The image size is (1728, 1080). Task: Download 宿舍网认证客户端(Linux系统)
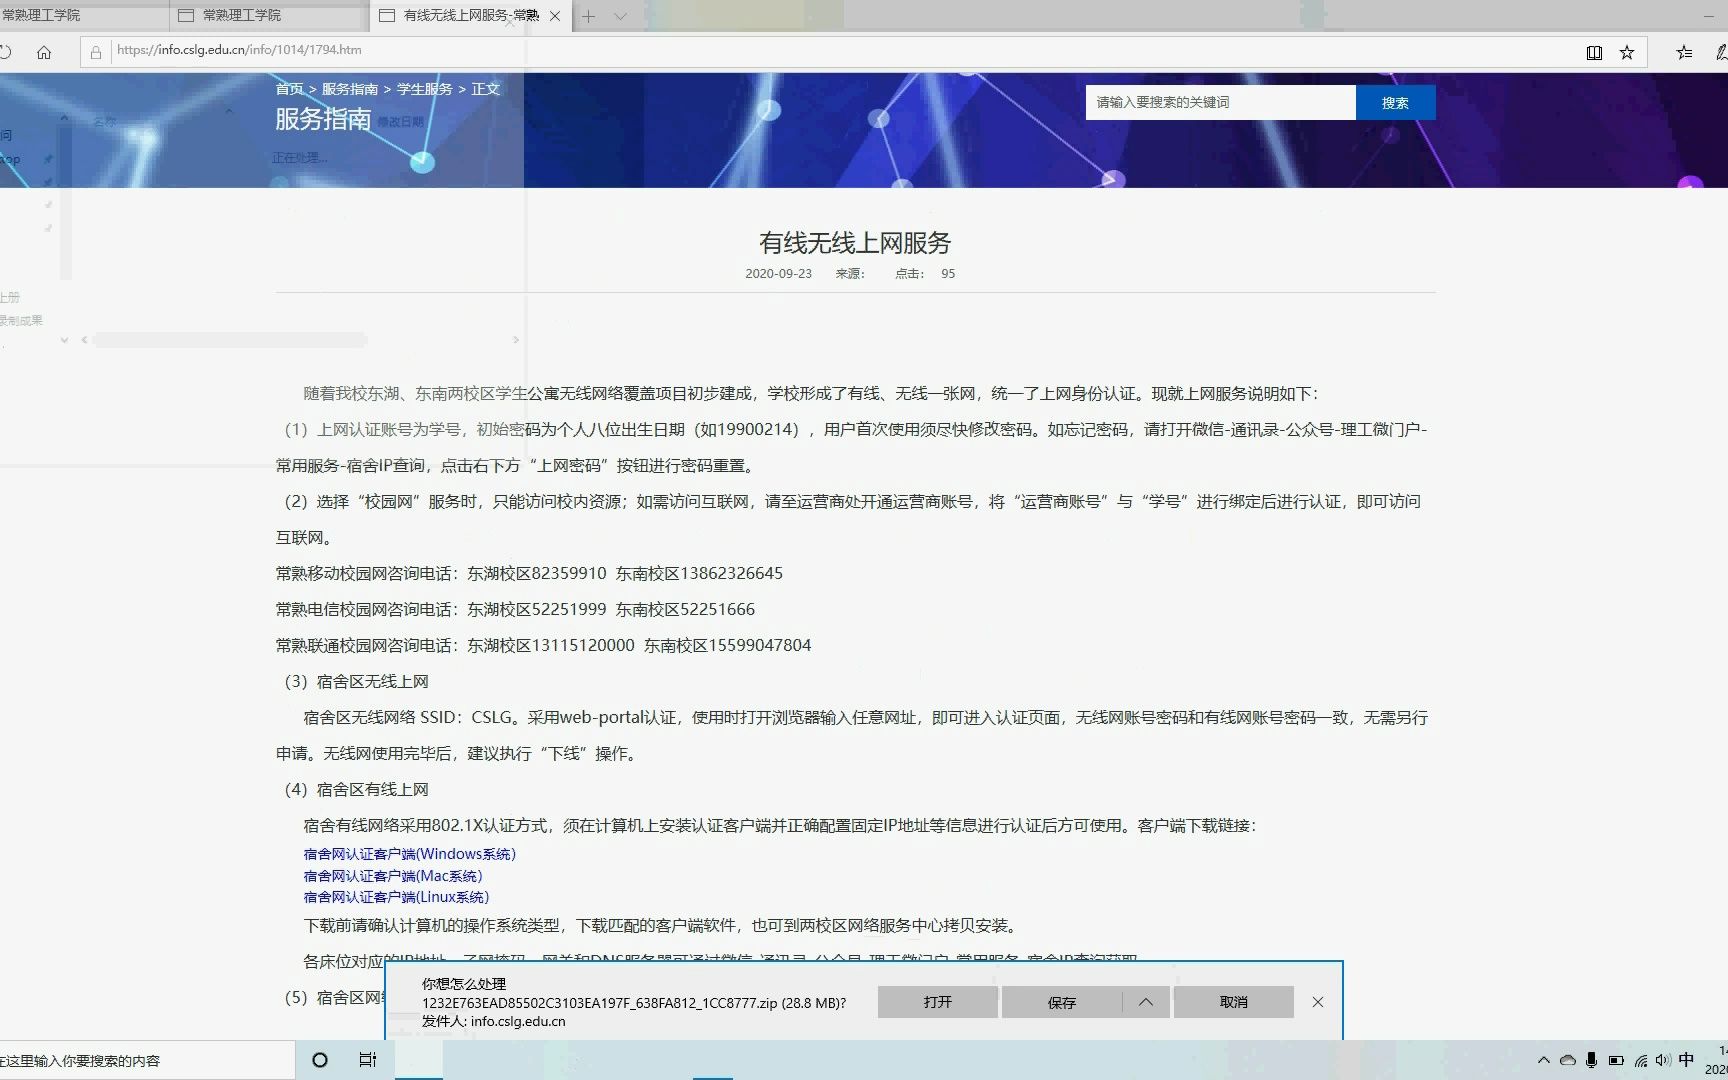[x=396, y=897]
